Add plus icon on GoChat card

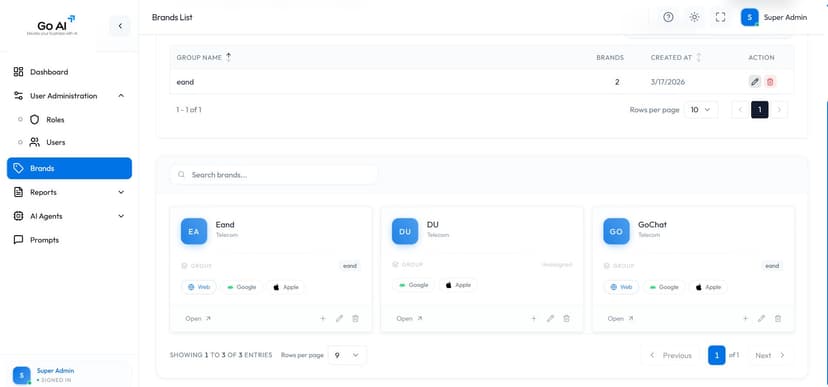coord(745,318)
